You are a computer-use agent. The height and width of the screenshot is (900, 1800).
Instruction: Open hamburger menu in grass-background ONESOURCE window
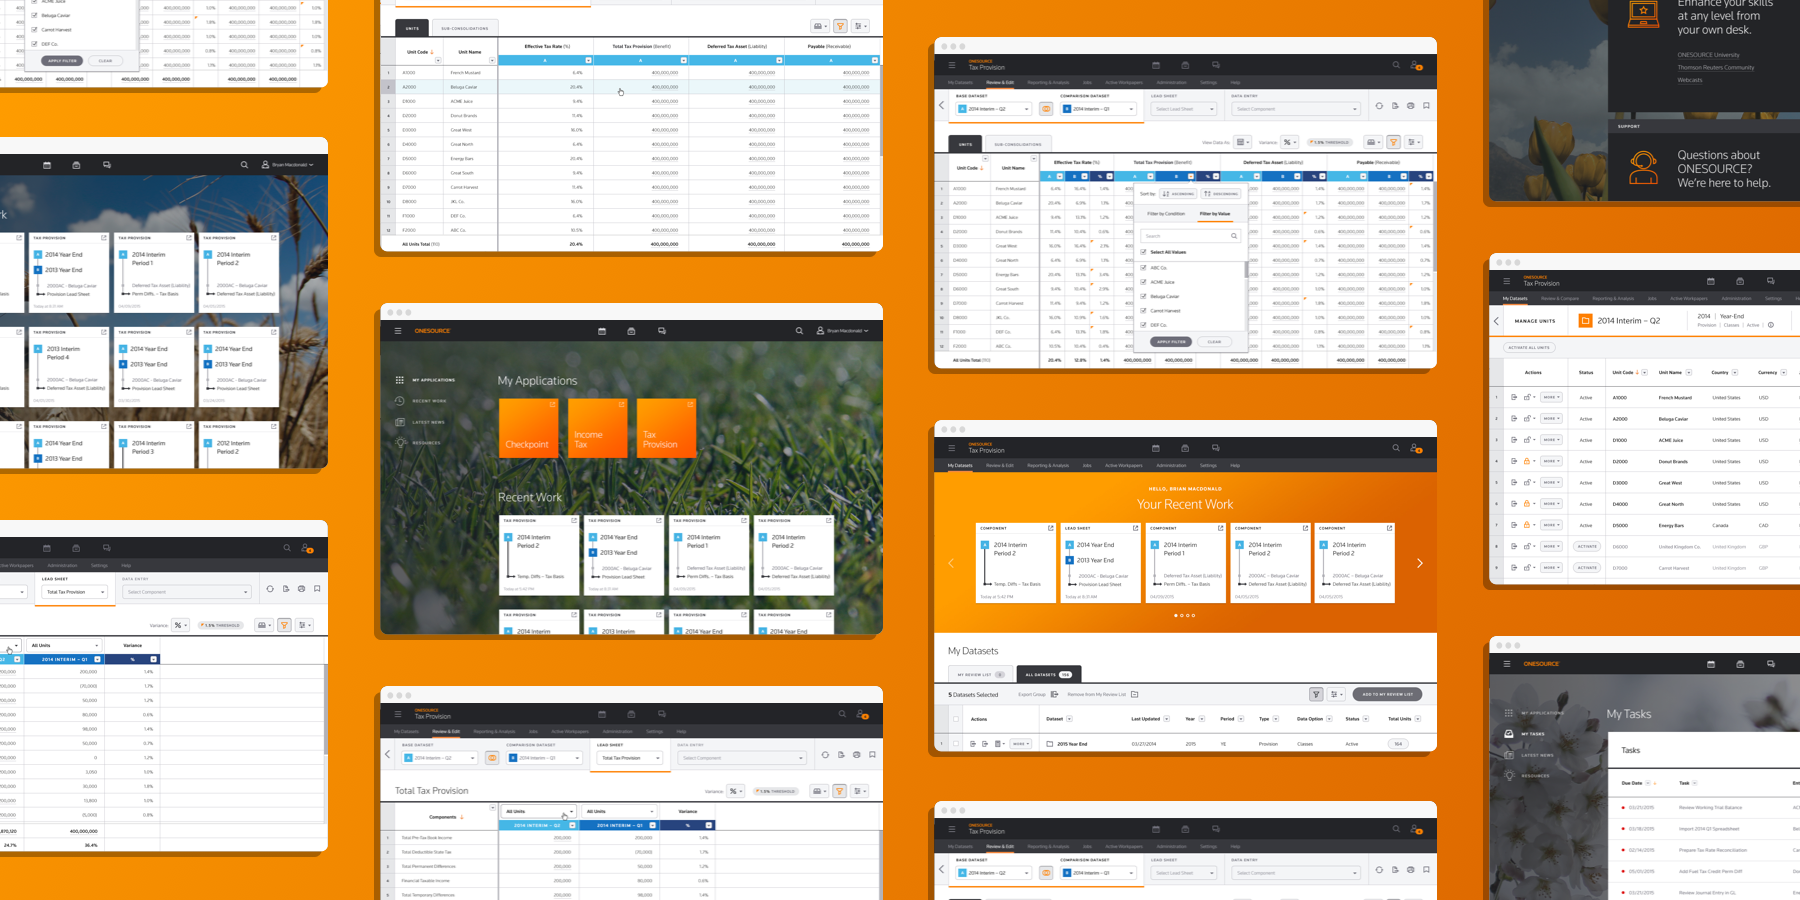tap(398, 330)
